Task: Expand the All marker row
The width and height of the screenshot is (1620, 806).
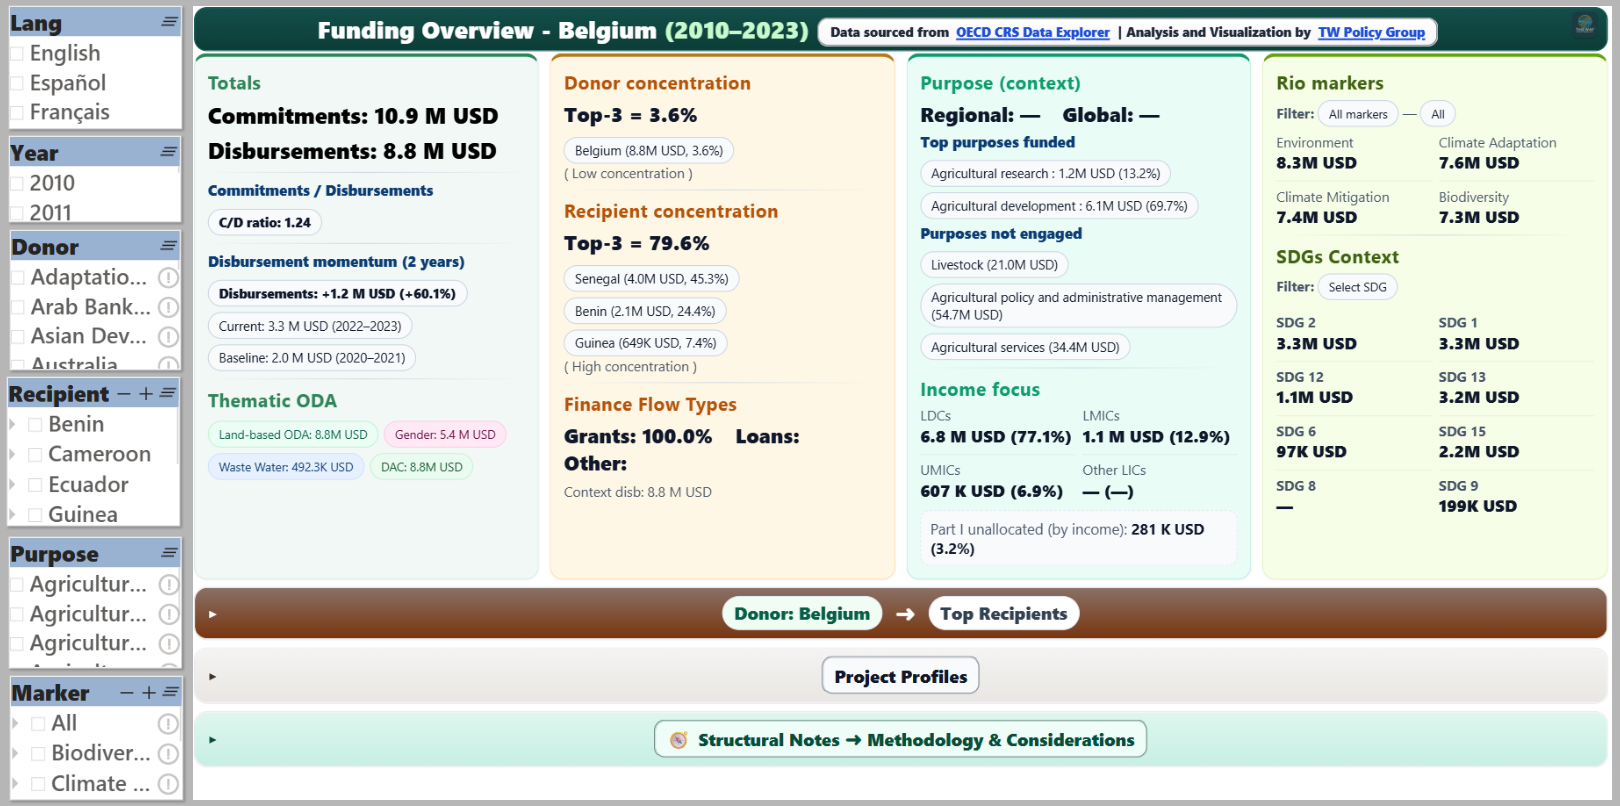Action: pyautogui.click(x=15, y=723)
